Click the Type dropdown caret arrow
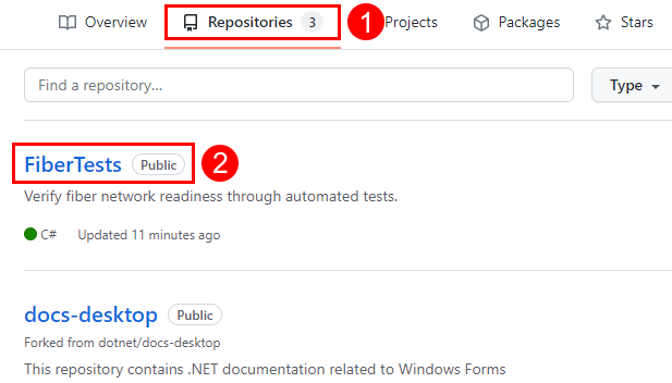Screen dimensions: 672x383 (655, 87)
